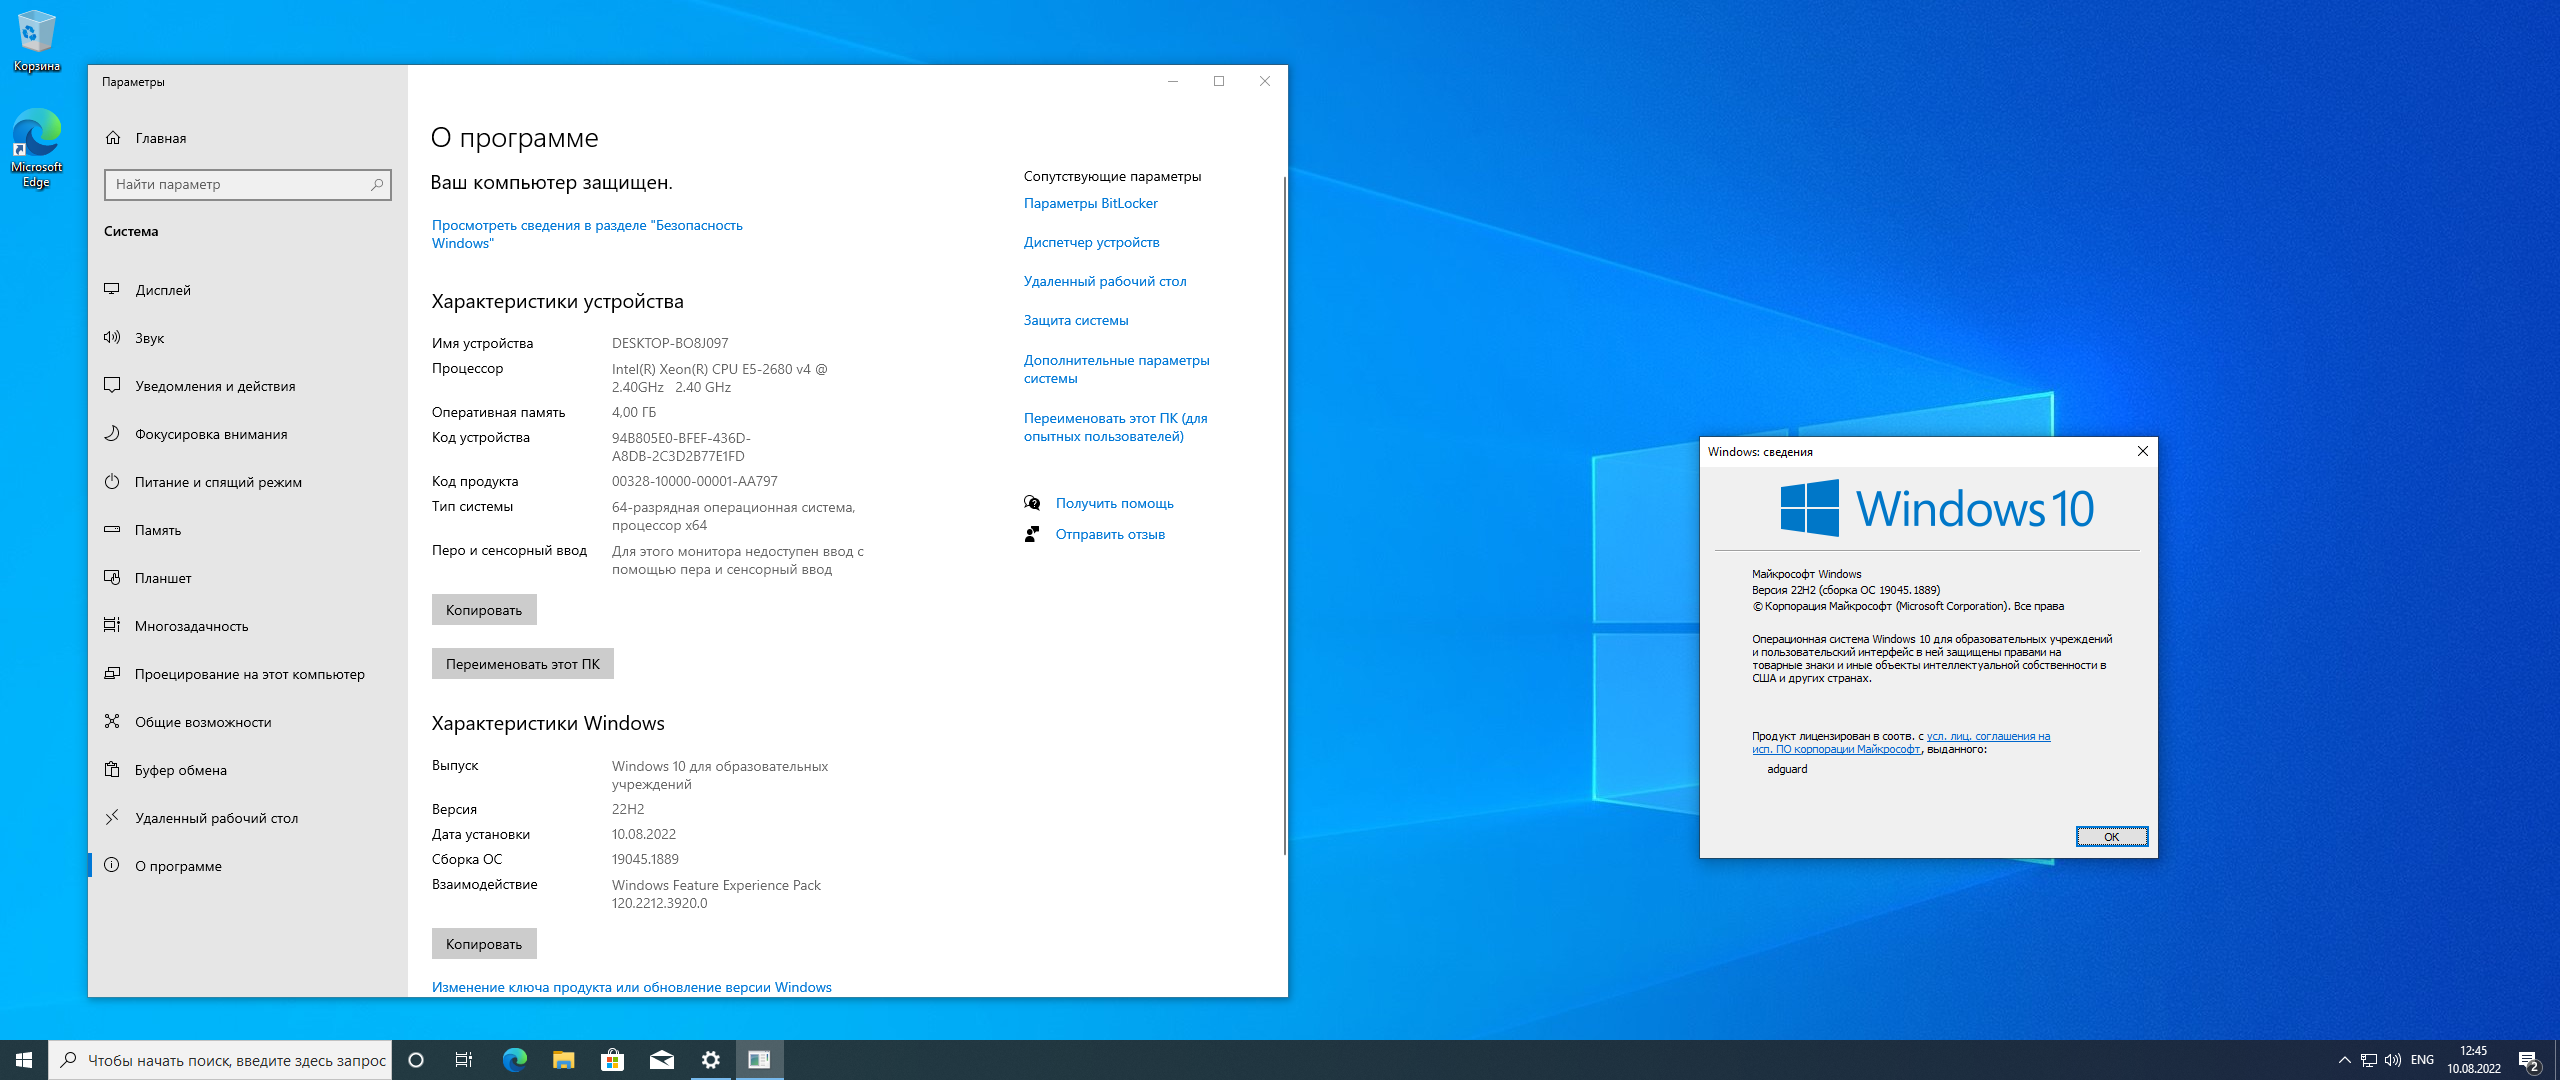2560x1080 pixels.
Task: Click the Уведомления и действия icon
Action: click(112, 385)
